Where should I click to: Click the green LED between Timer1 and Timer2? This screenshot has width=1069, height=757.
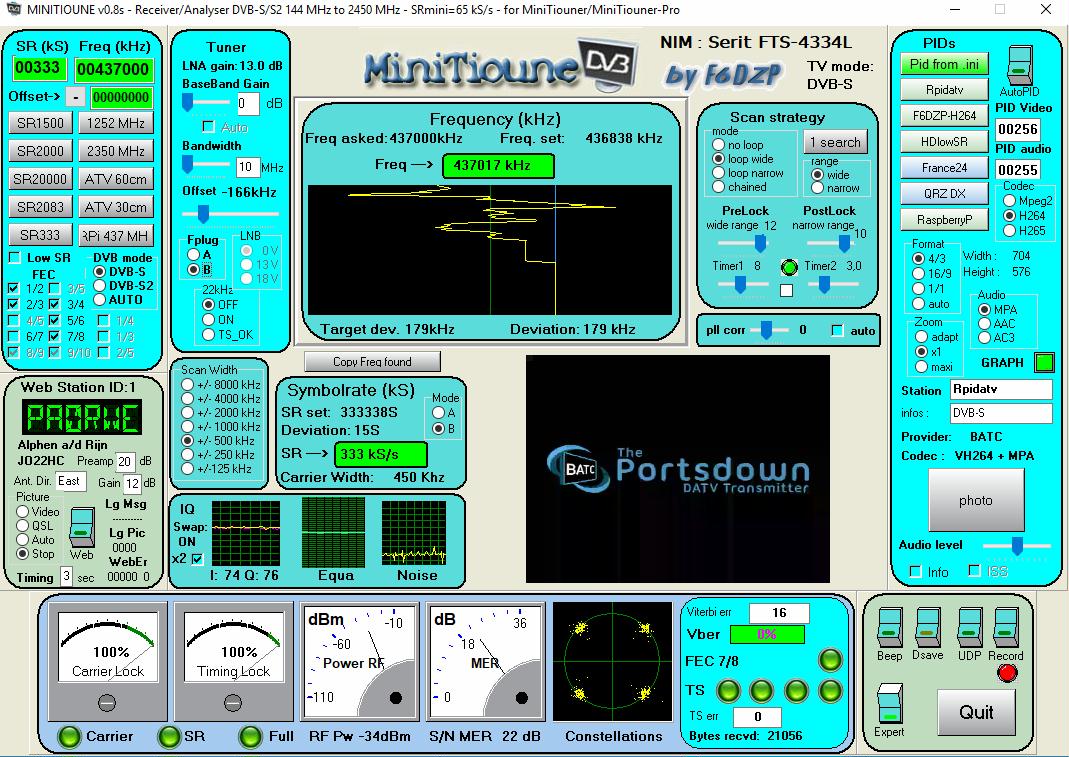point(789,267)
